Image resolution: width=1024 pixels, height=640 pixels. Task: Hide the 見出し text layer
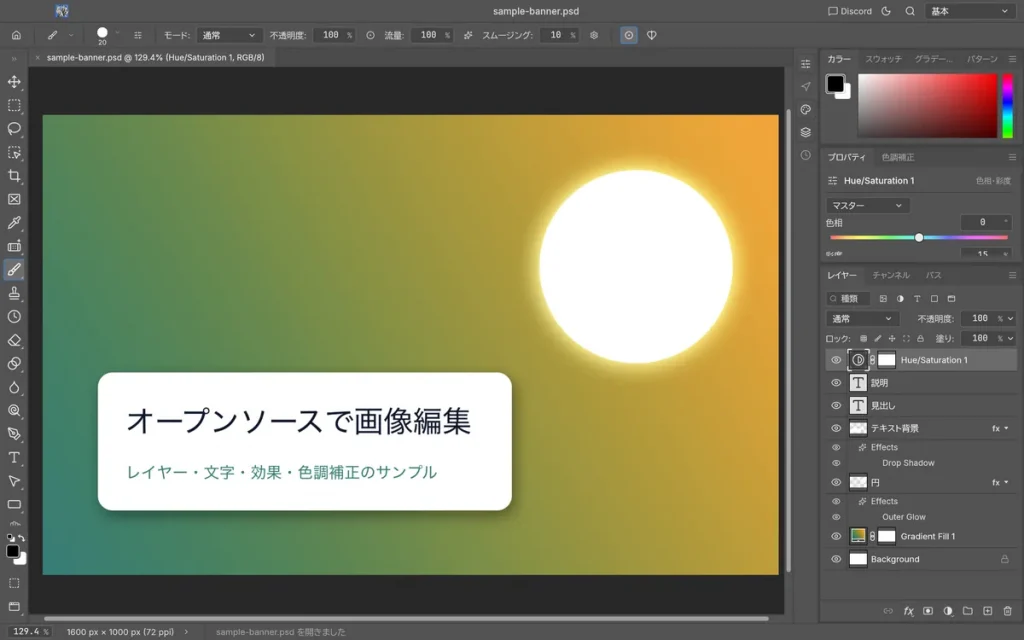pyautogui.click(x=836, y=406)
